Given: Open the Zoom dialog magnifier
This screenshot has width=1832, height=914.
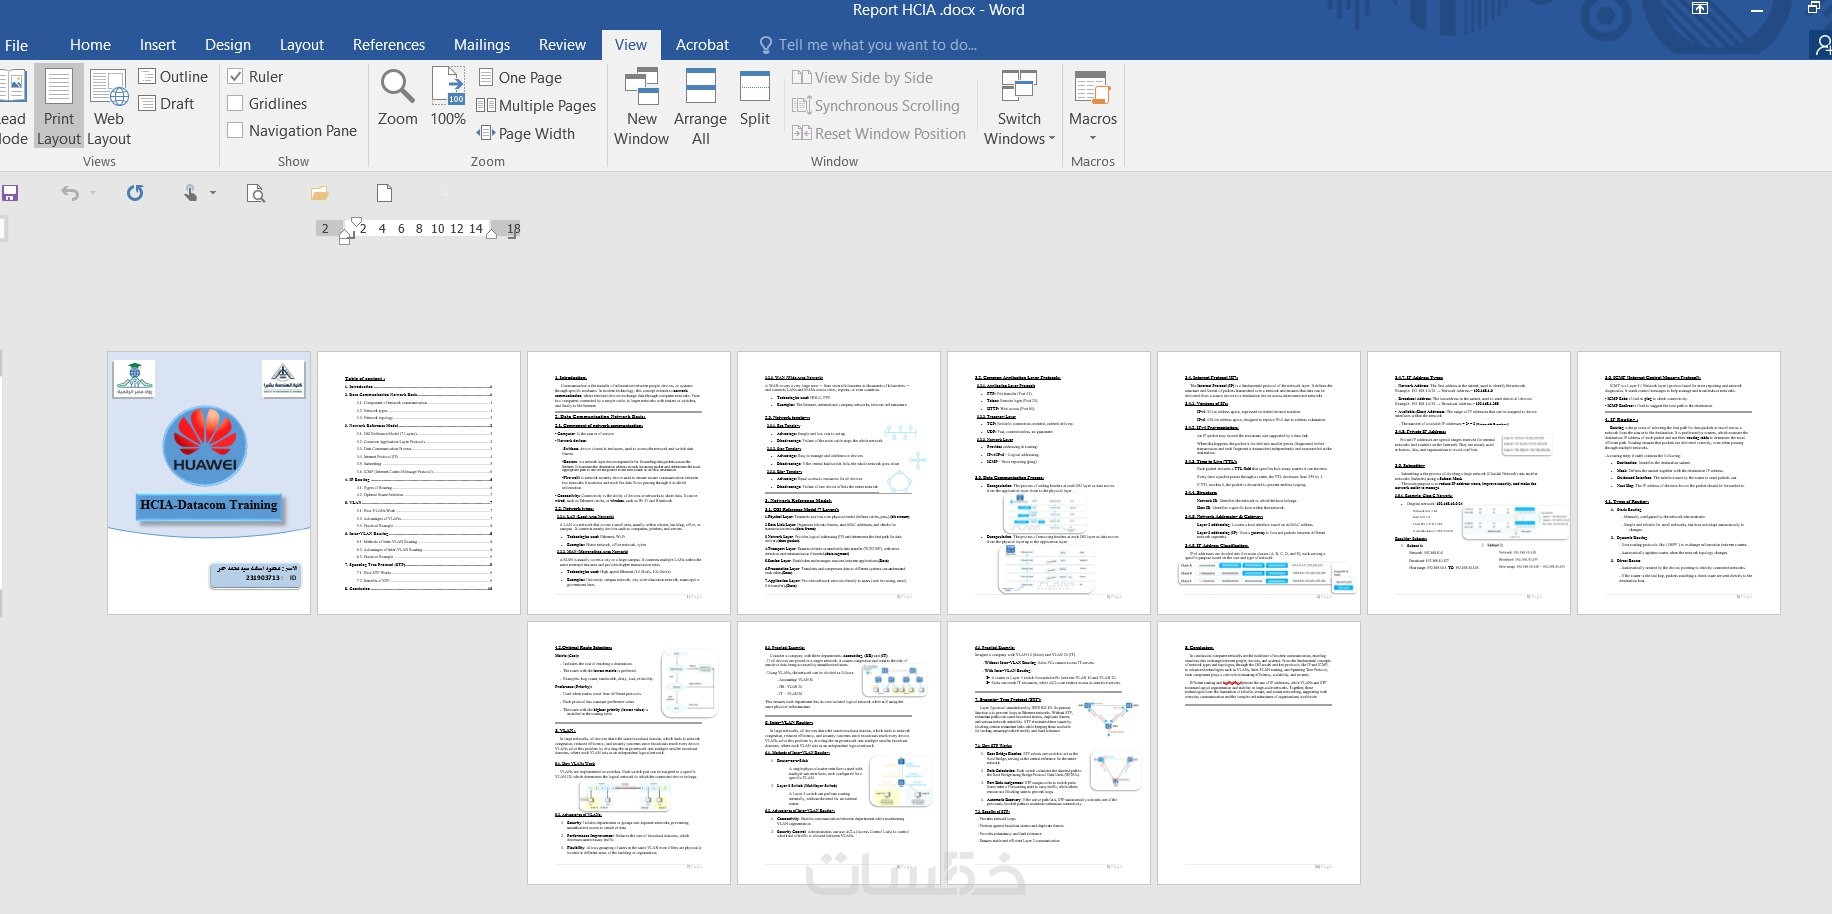Looking at the screenshot, I should tap(397, 97).
